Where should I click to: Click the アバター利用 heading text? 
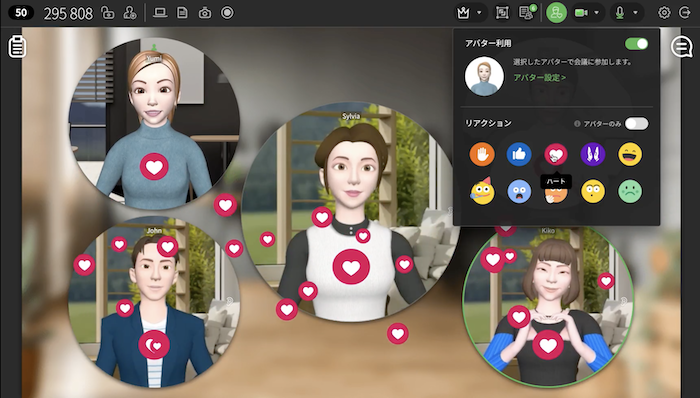pos(488,43)
